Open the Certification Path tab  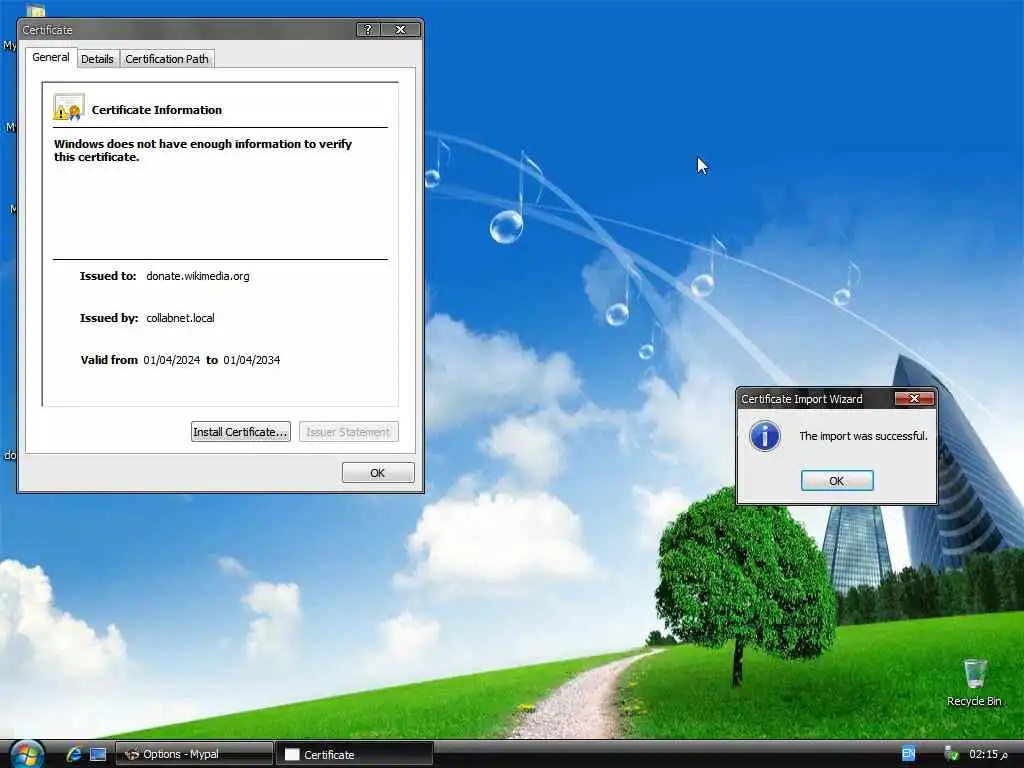click(x=167, y=59)
